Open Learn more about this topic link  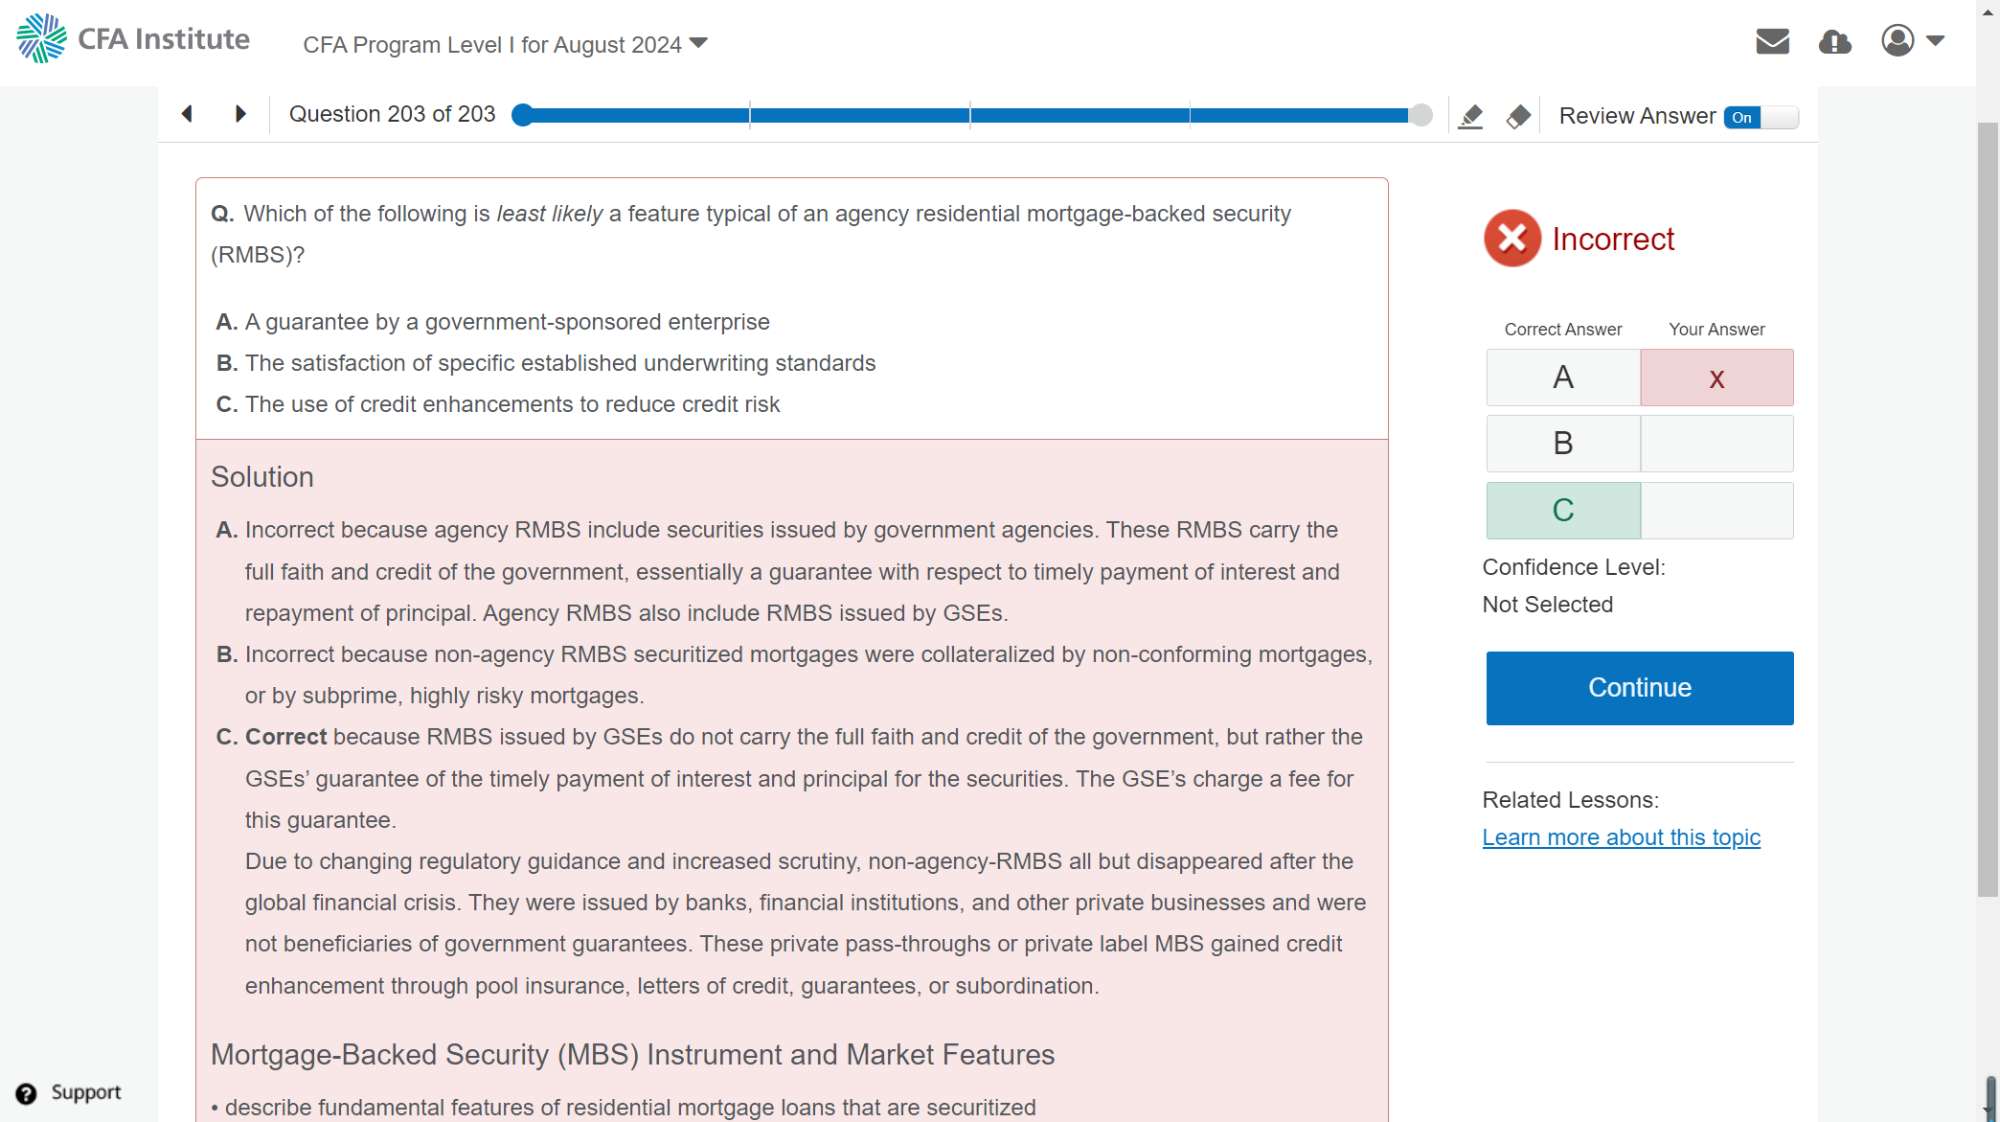click(x=1620, y=837)
